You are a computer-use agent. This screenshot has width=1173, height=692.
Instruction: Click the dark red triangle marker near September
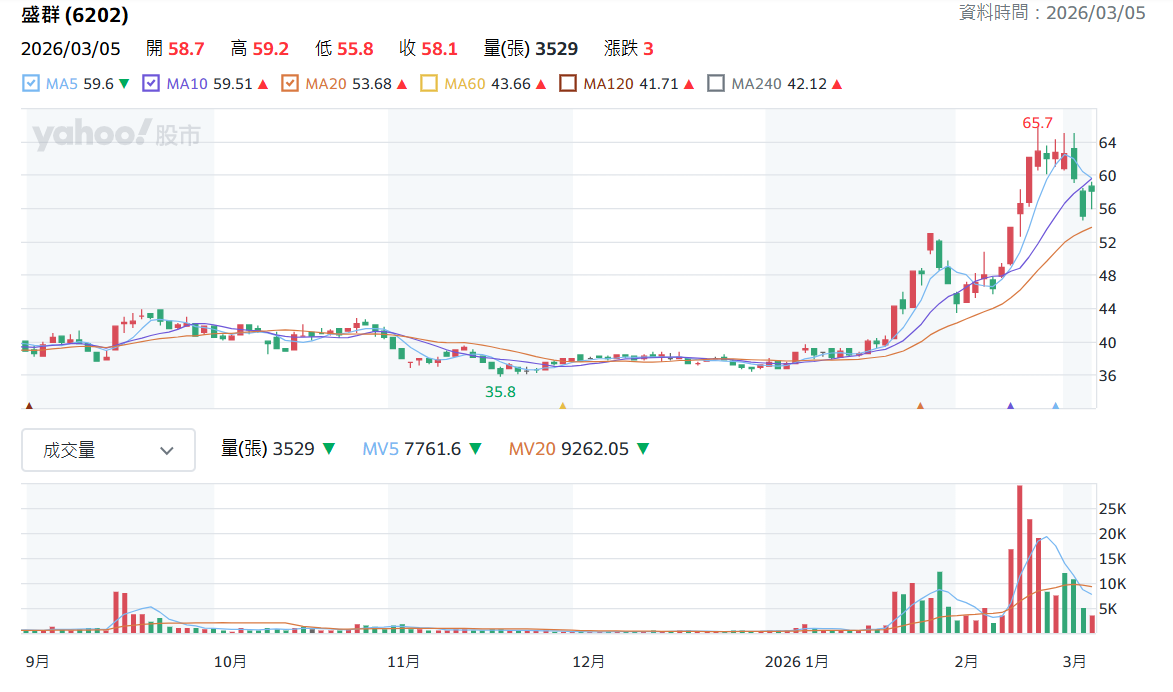click(29, 405)
